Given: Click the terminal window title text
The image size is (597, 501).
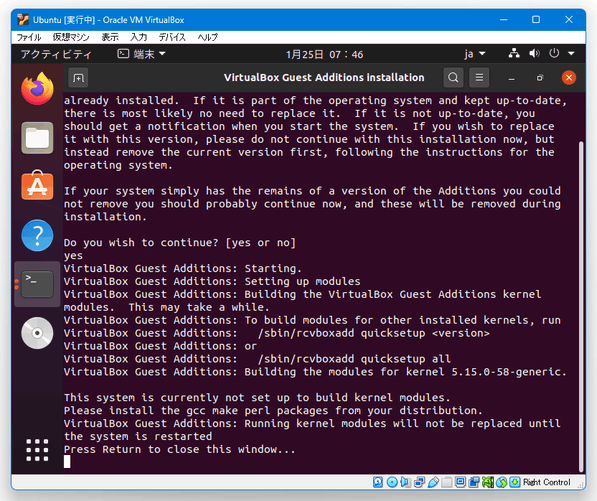Looking at the screenshot, I should tap(324, 78).
